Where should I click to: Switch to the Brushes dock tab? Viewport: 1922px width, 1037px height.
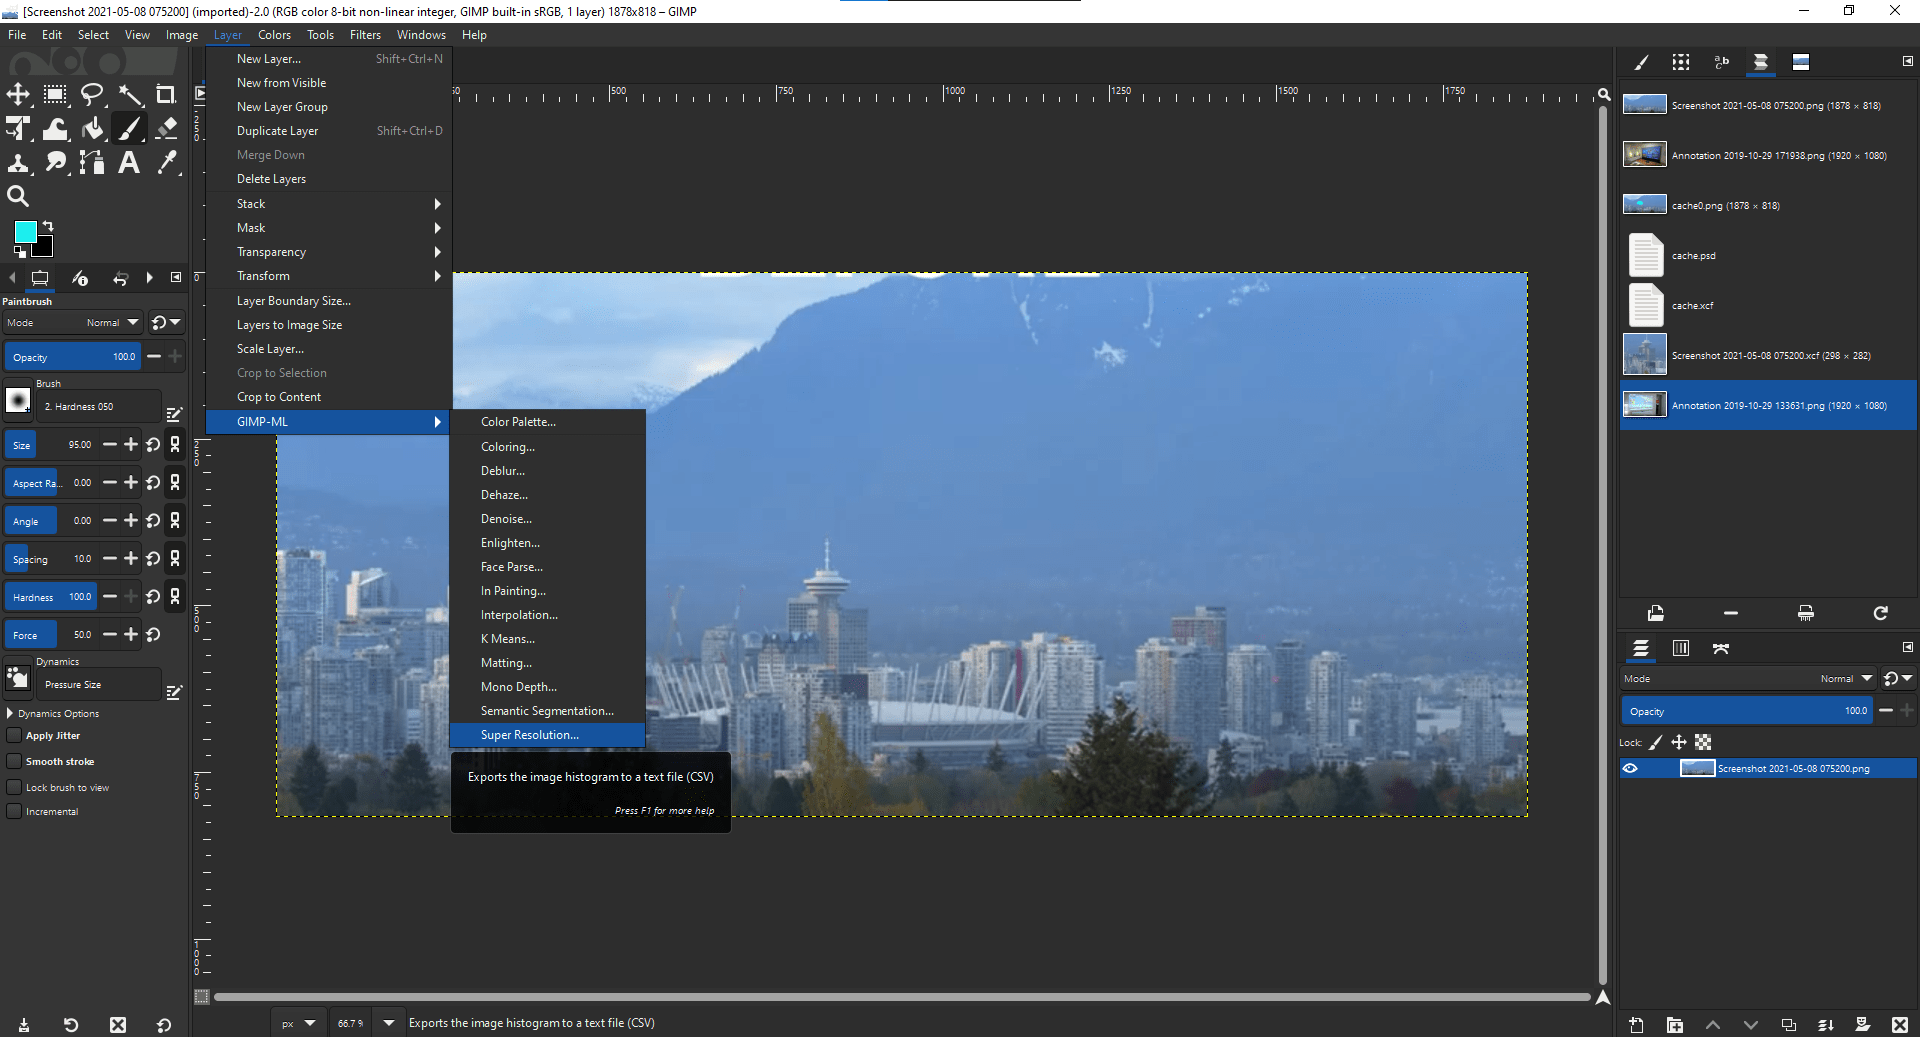click(x=1641, y=62)
